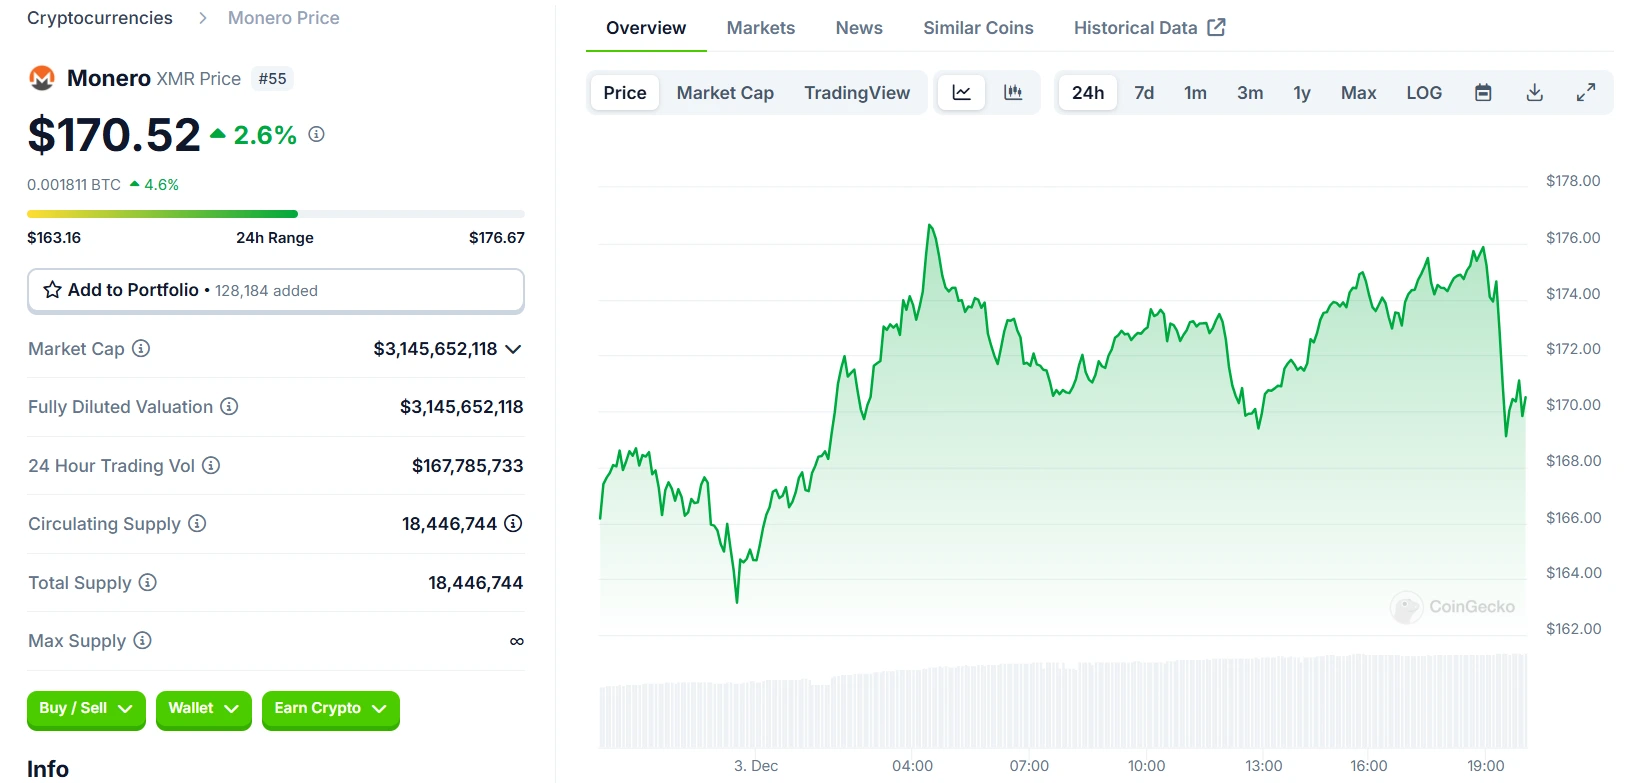
Task: Open Historical Data external link icon
Action: [x=1216, y=27]
